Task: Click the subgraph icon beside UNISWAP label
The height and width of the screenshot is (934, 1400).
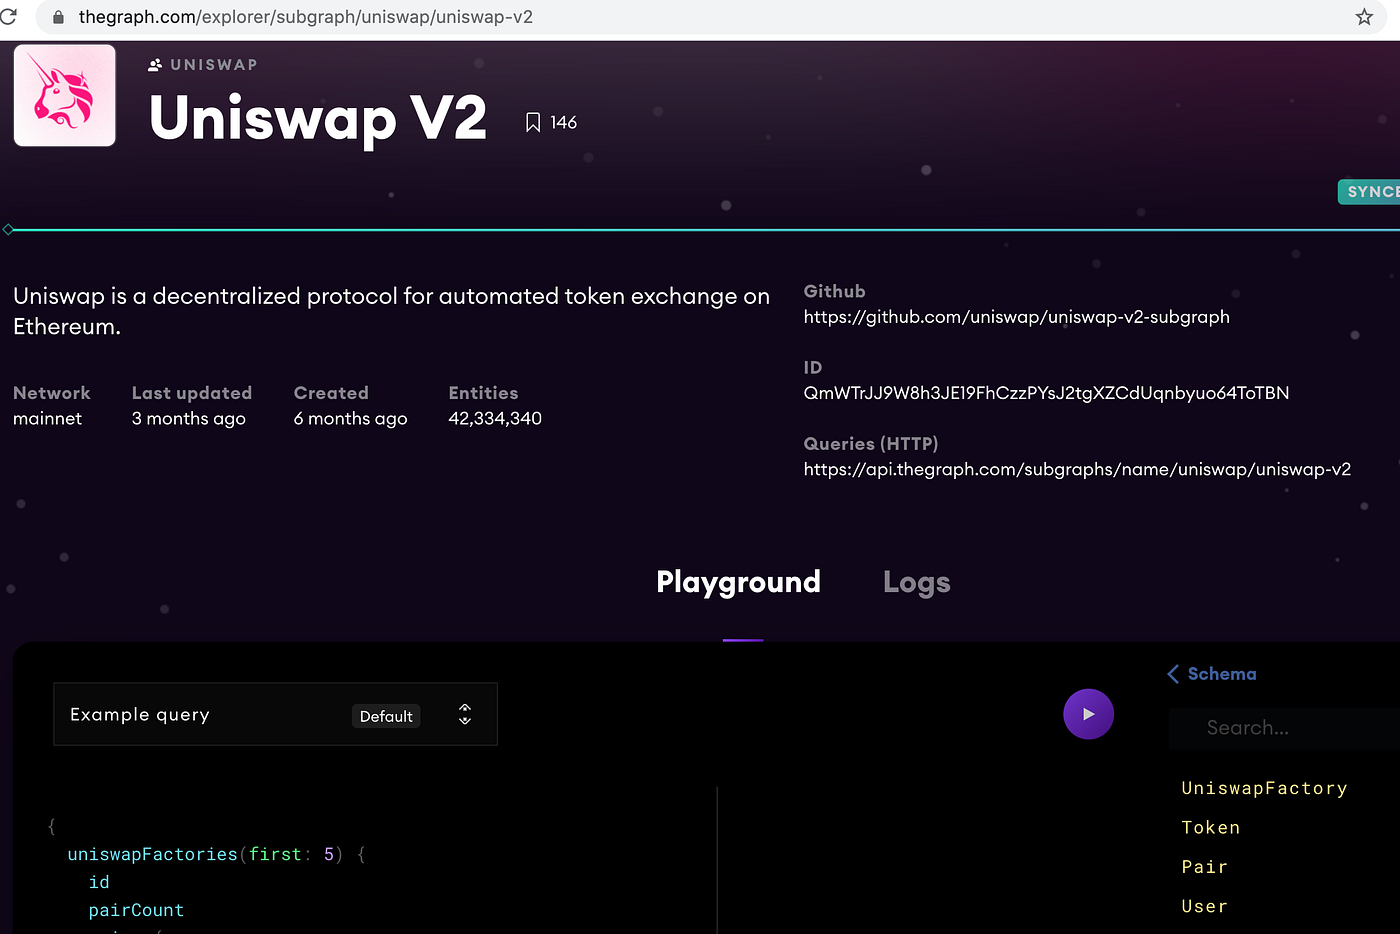Action: pyautogui.click(x=154, y=64)
